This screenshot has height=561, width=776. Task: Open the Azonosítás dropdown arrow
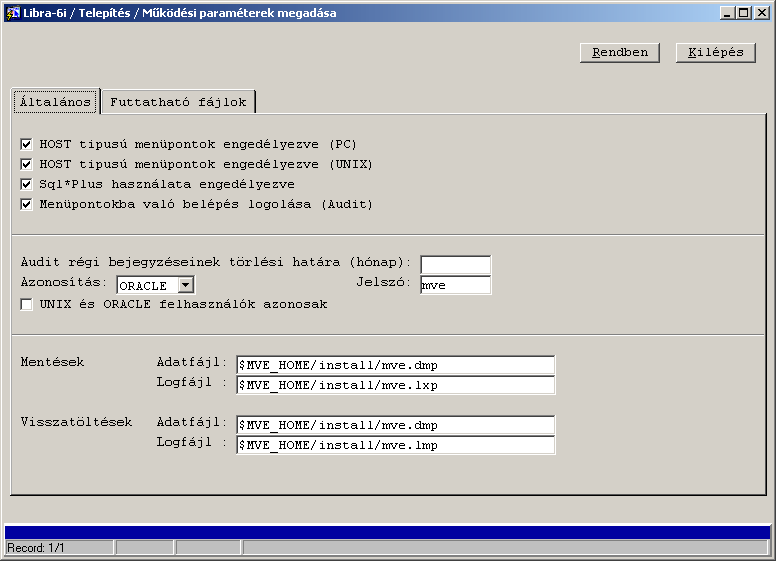click(186, 285)
